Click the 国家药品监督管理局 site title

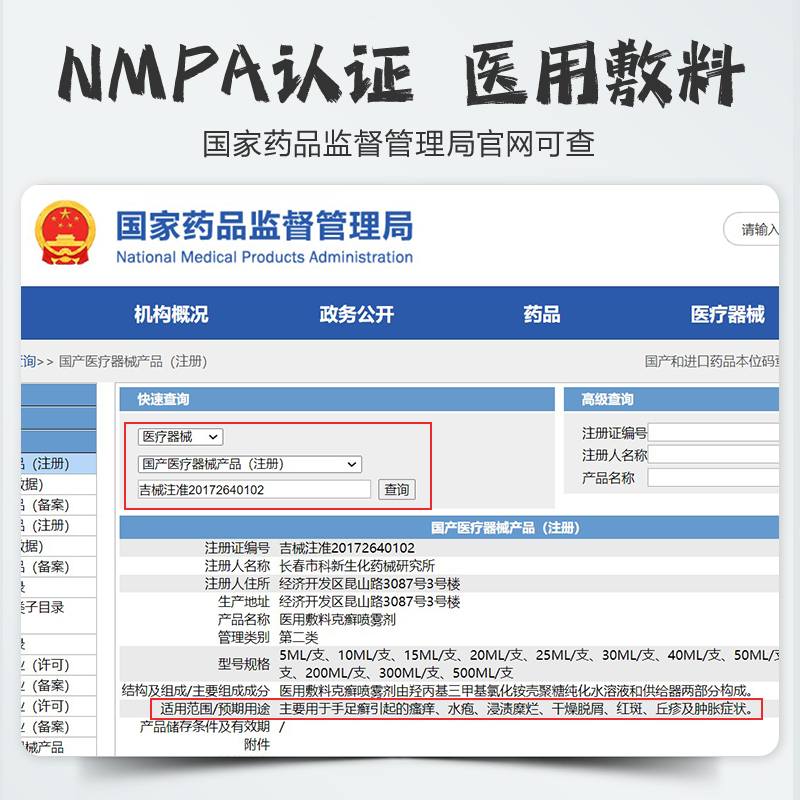264,226
